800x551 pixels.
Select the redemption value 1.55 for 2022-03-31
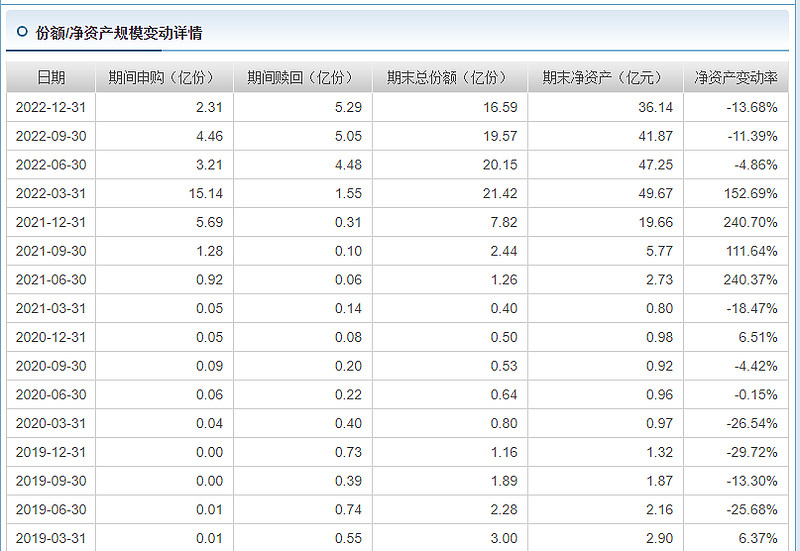pyautogui.click(x=348, y=193)
